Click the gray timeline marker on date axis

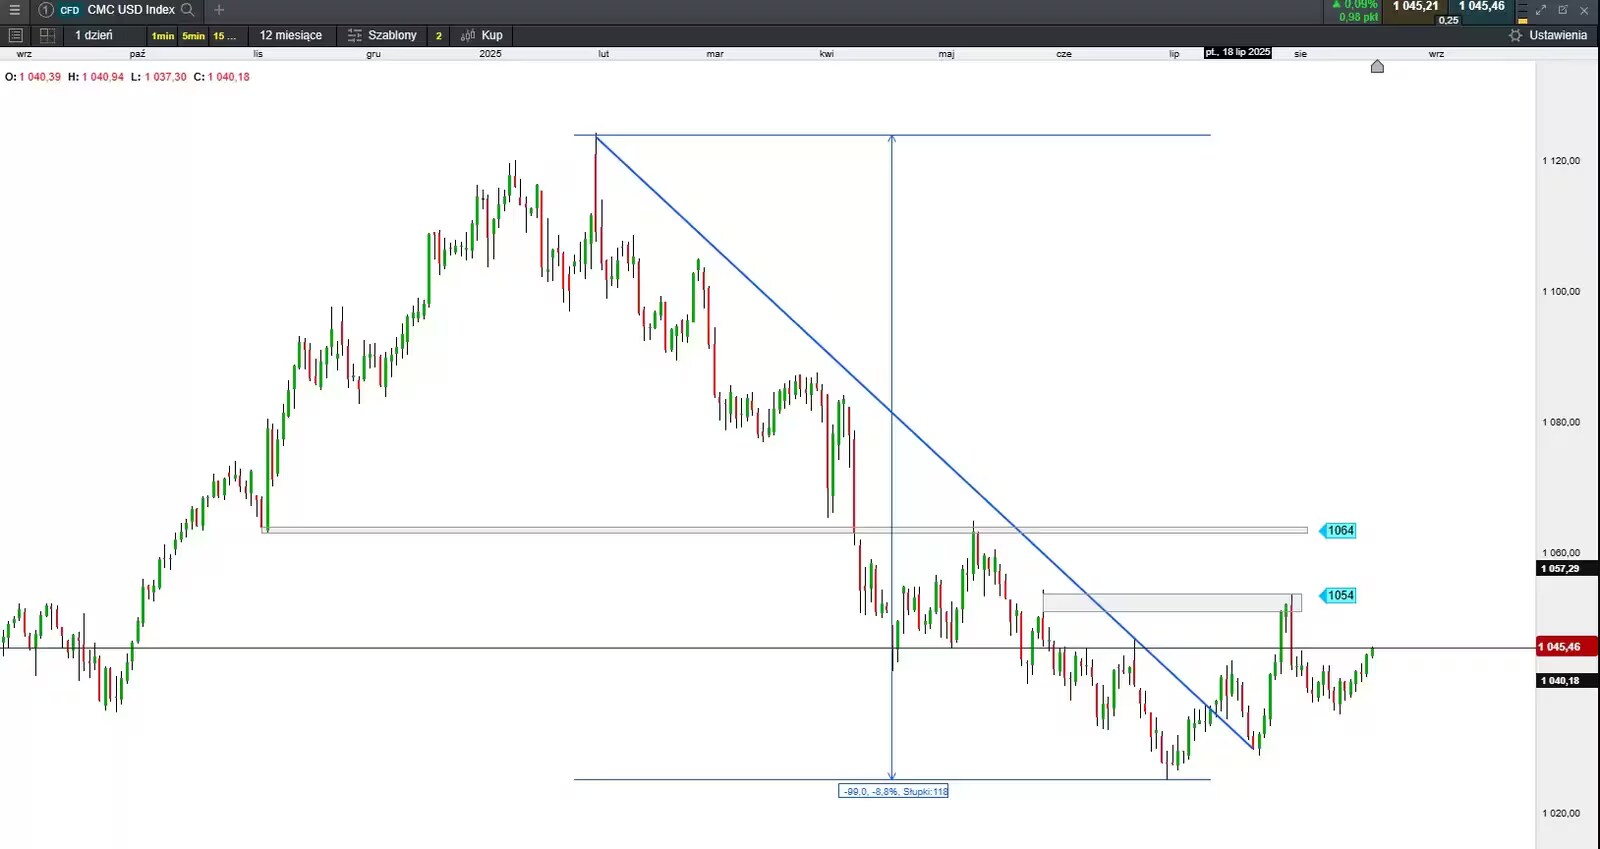click(x=1377, y=66)
